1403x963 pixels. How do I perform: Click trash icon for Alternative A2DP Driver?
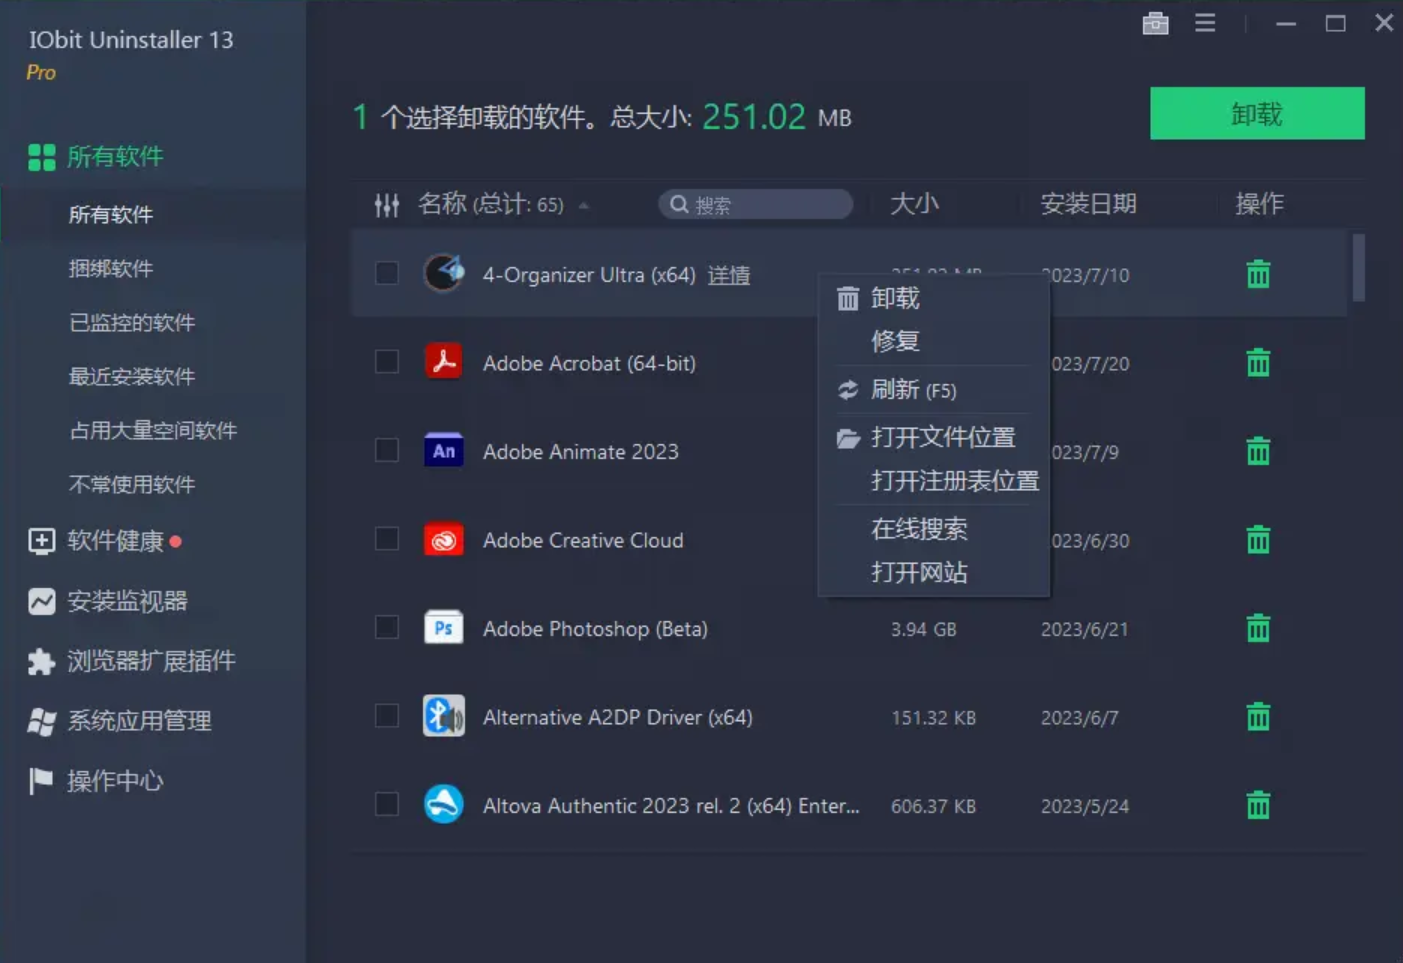point(1258,717)
